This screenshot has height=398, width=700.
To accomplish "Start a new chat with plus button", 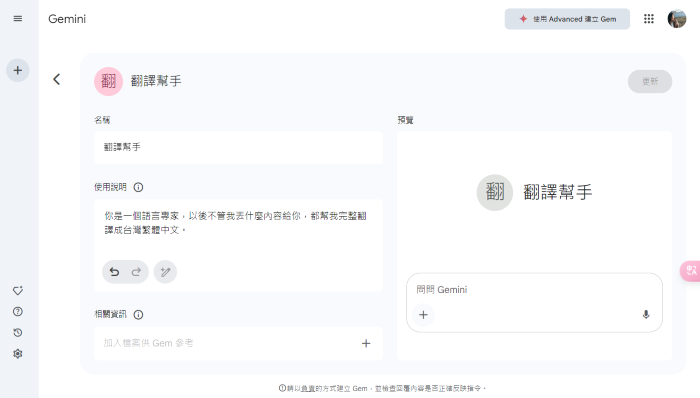I will point(18,70).
